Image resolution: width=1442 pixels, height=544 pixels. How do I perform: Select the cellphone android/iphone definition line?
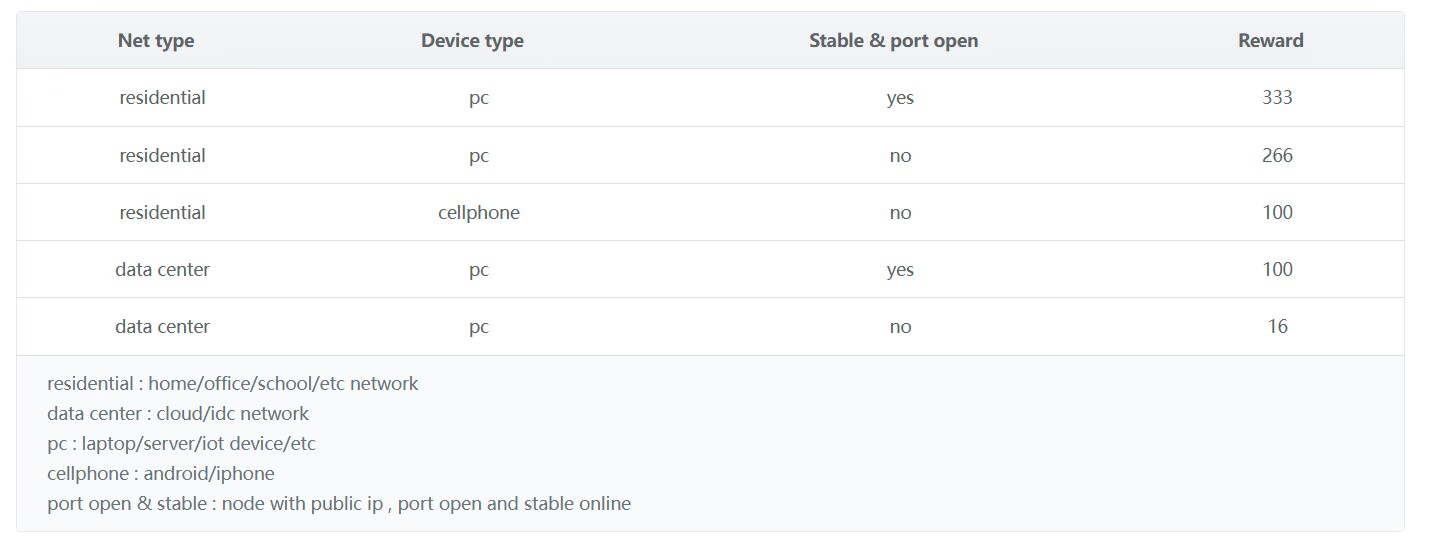pos(161,474)
